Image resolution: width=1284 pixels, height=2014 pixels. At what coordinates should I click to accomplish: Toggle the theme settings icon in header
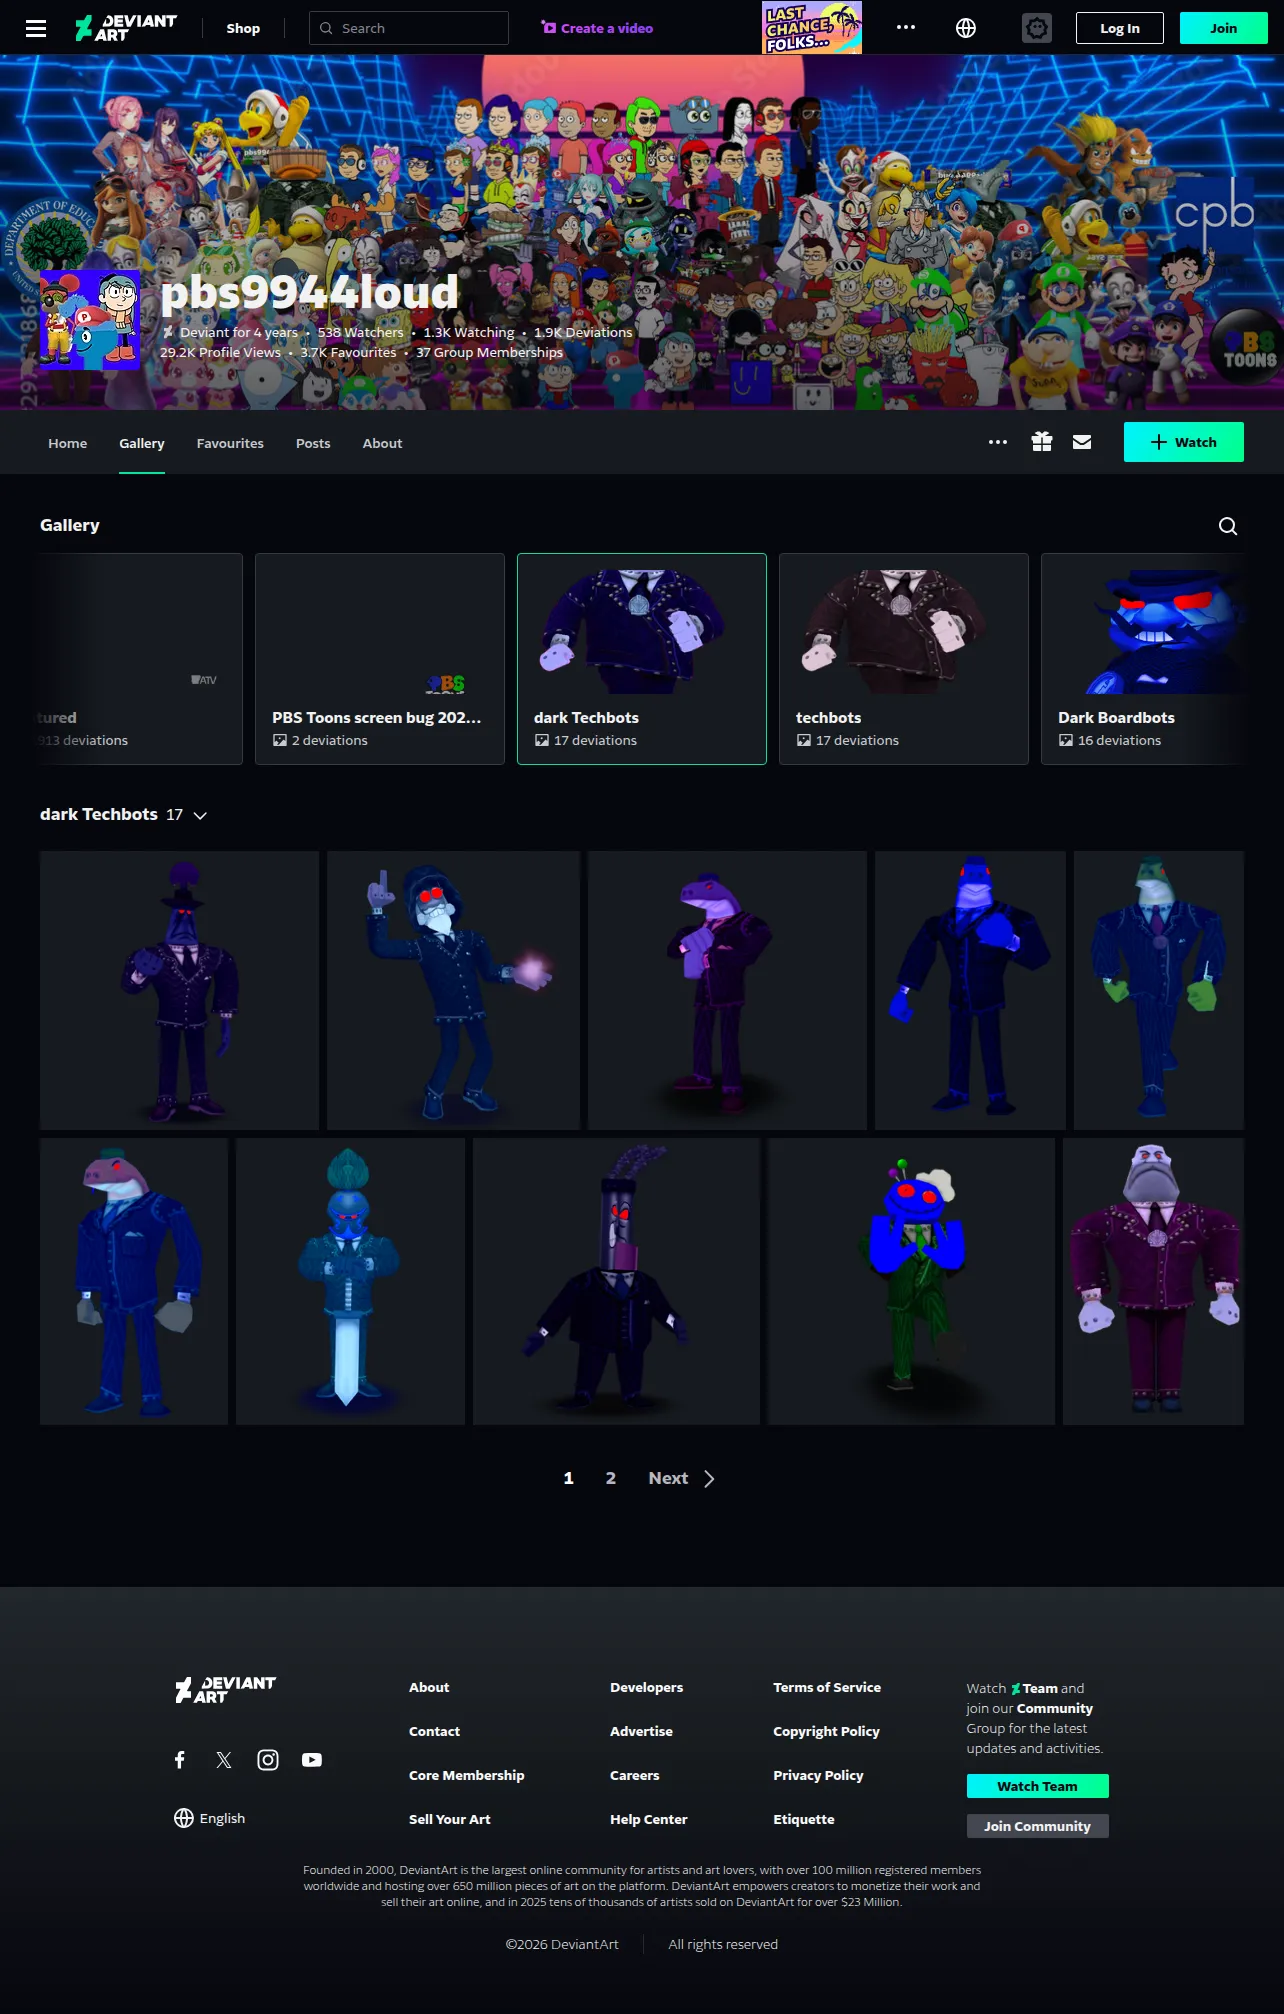click(x=1037, y=28)
